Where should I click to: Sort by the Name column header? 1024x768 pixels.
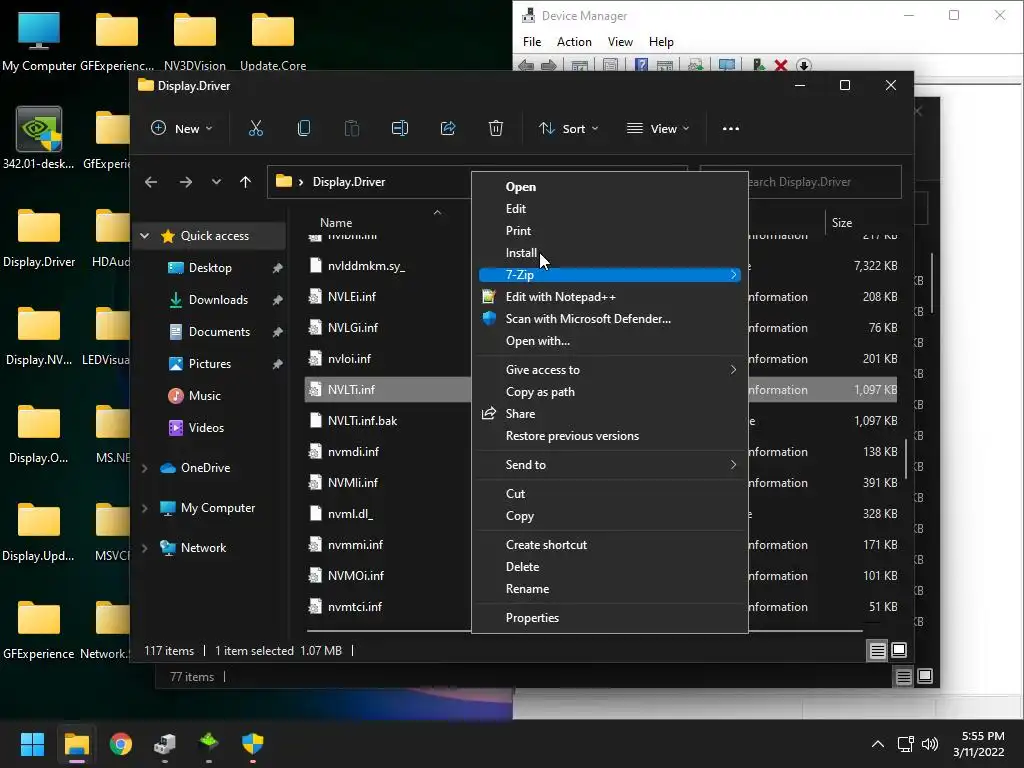[336, 223]
